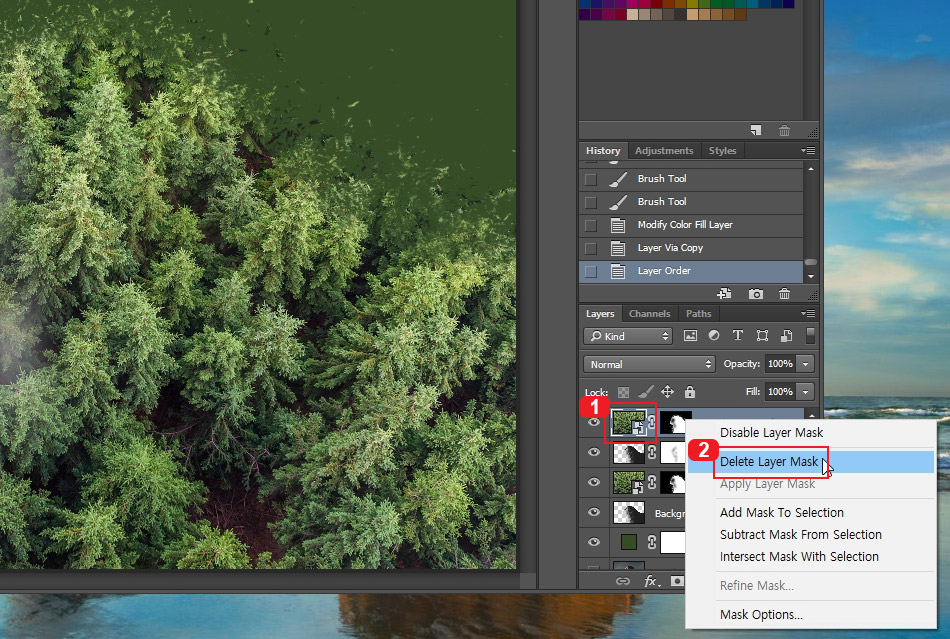The image size is (950, 639).
Task: Hide the selected top layer with its eye icon
Action: tap(594, 422)
